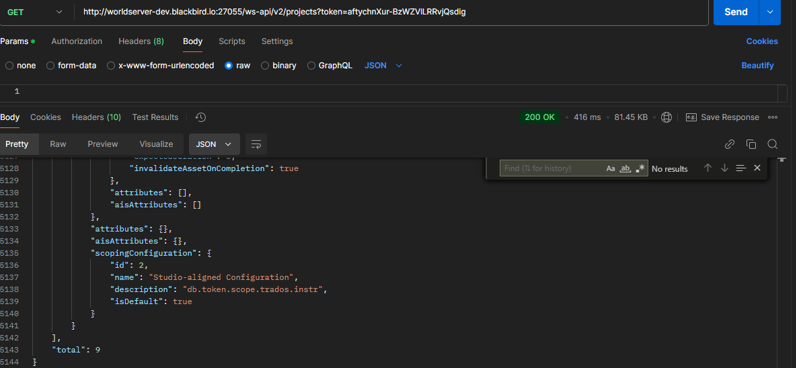
Task: Click Find in Selection lines icon
Action: (x=741, y=168)
